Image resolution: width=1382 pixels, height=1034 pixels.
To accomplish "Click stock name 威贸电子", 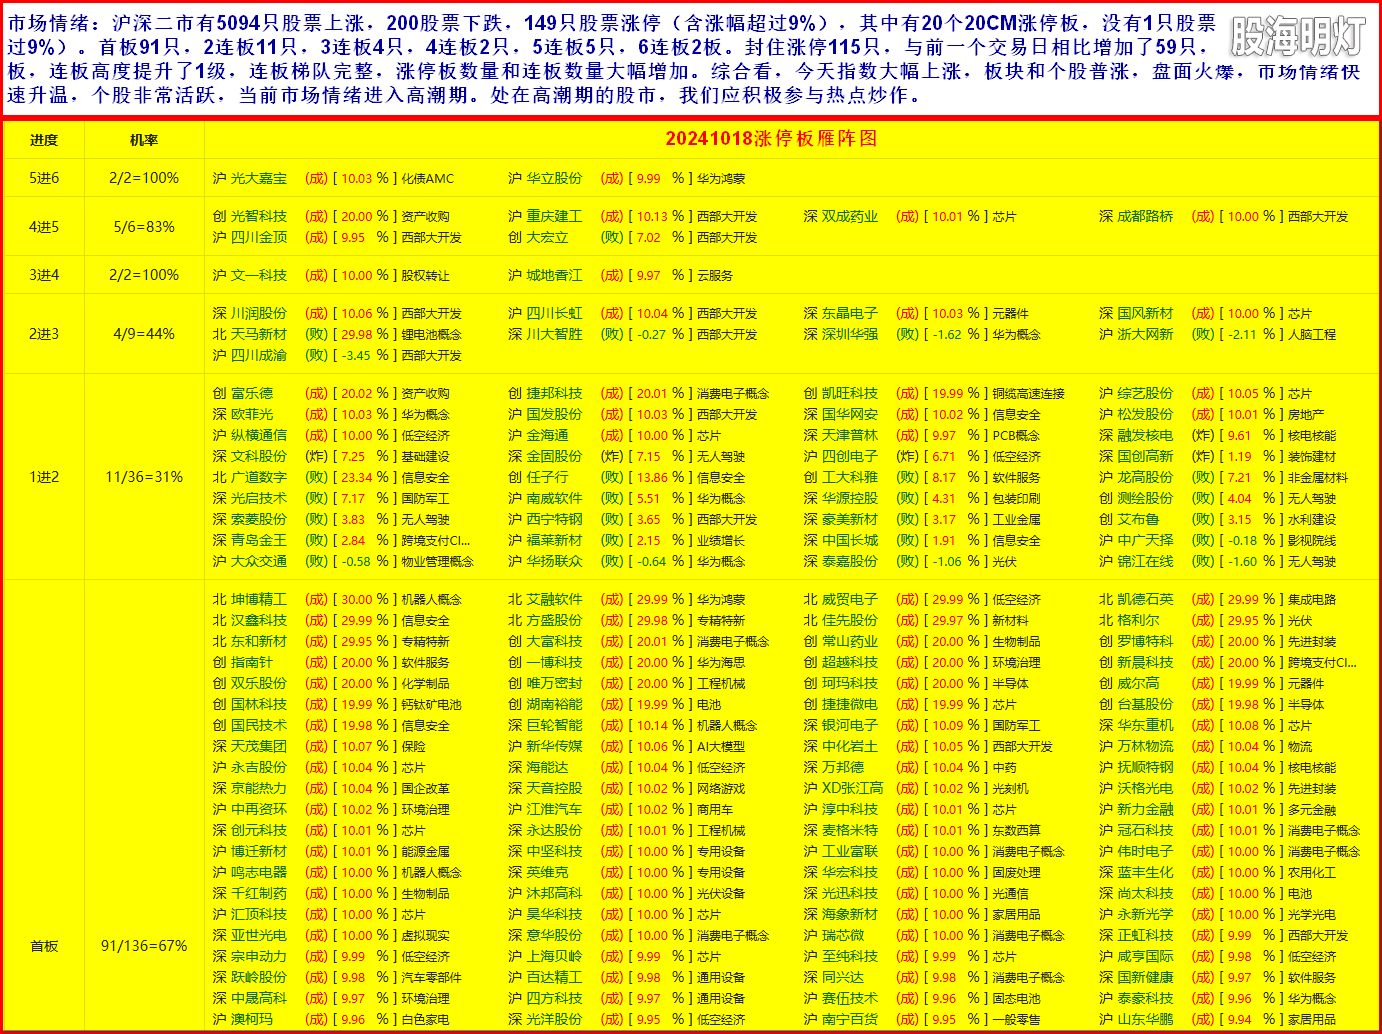I will coord(850,599).
